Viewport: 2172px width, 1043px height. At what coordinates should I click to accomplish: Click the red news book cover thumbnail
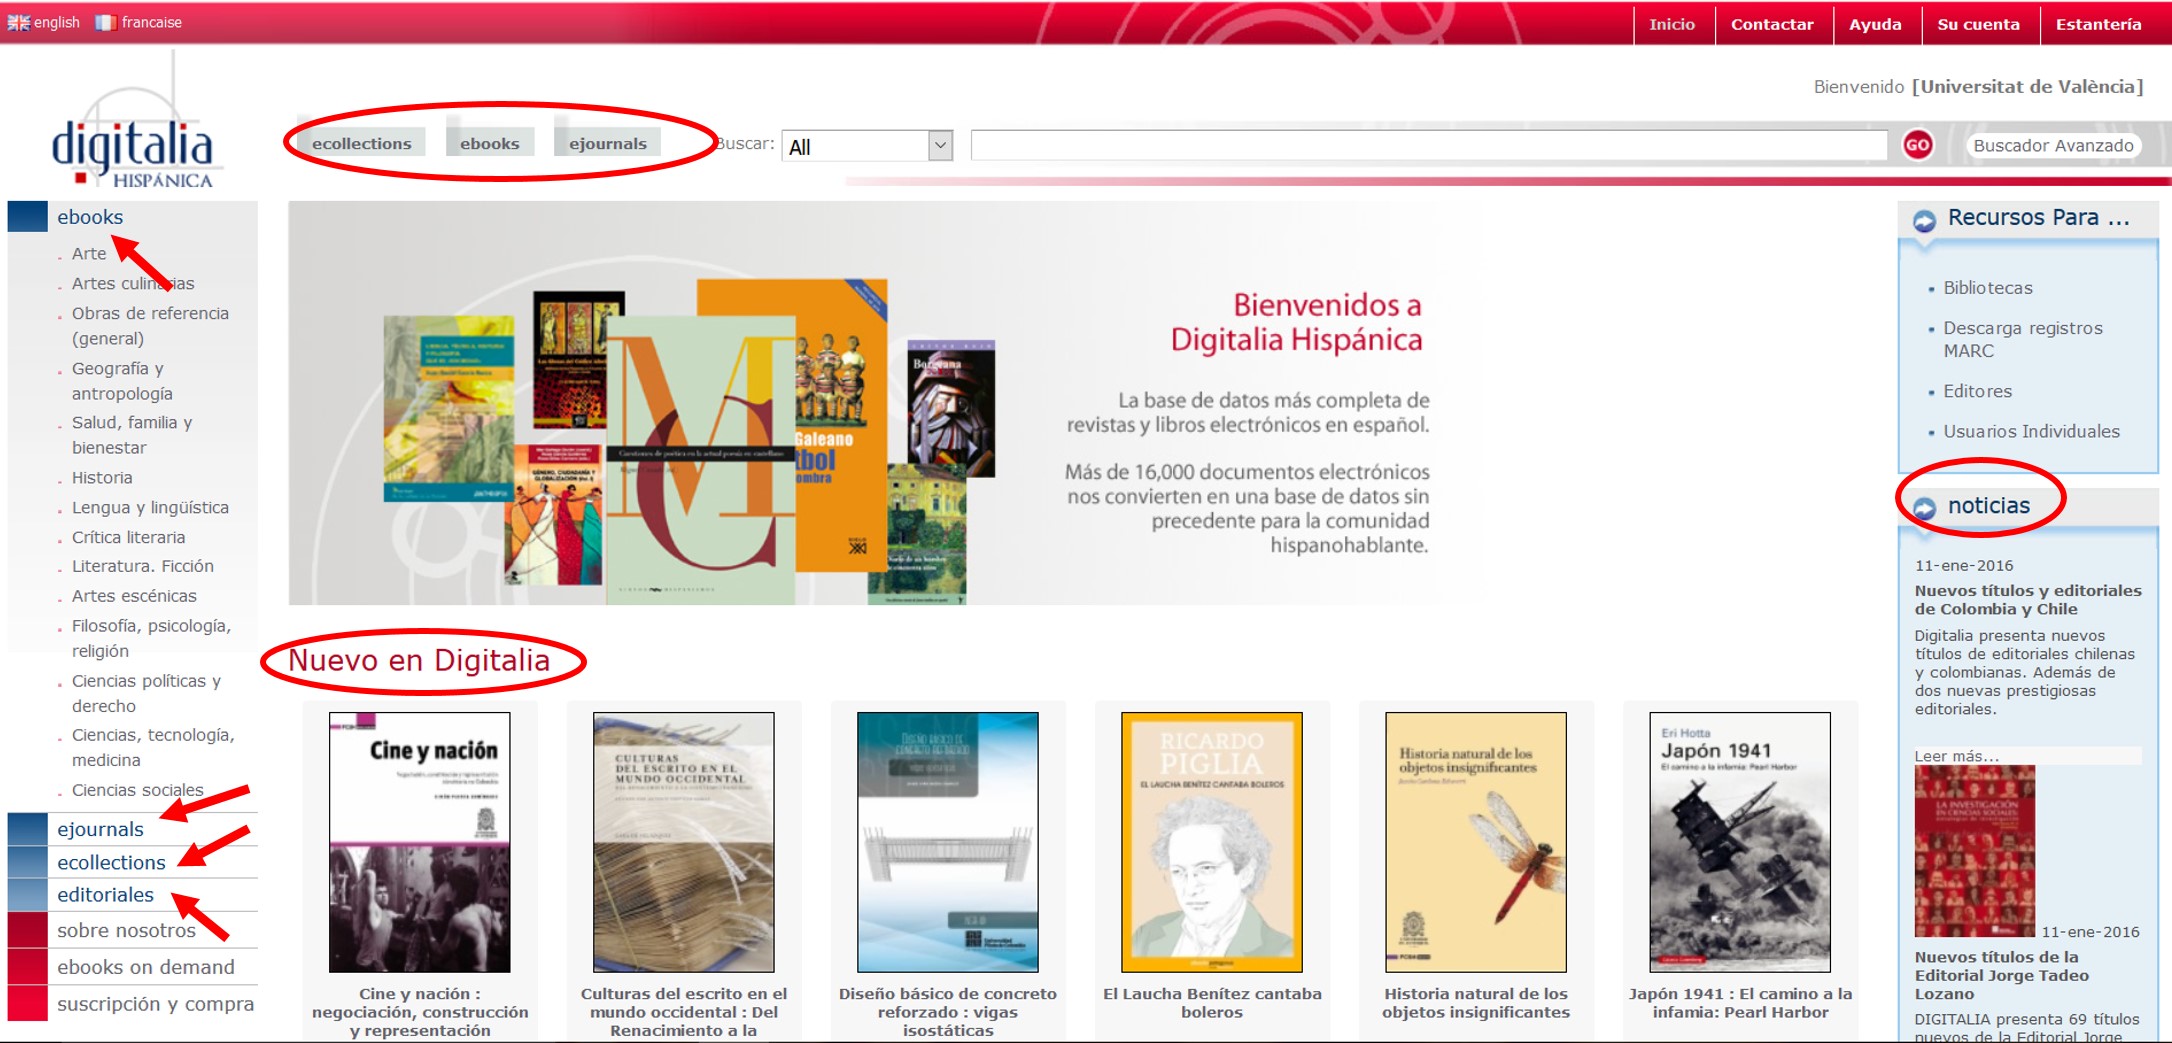point(1974,851)
